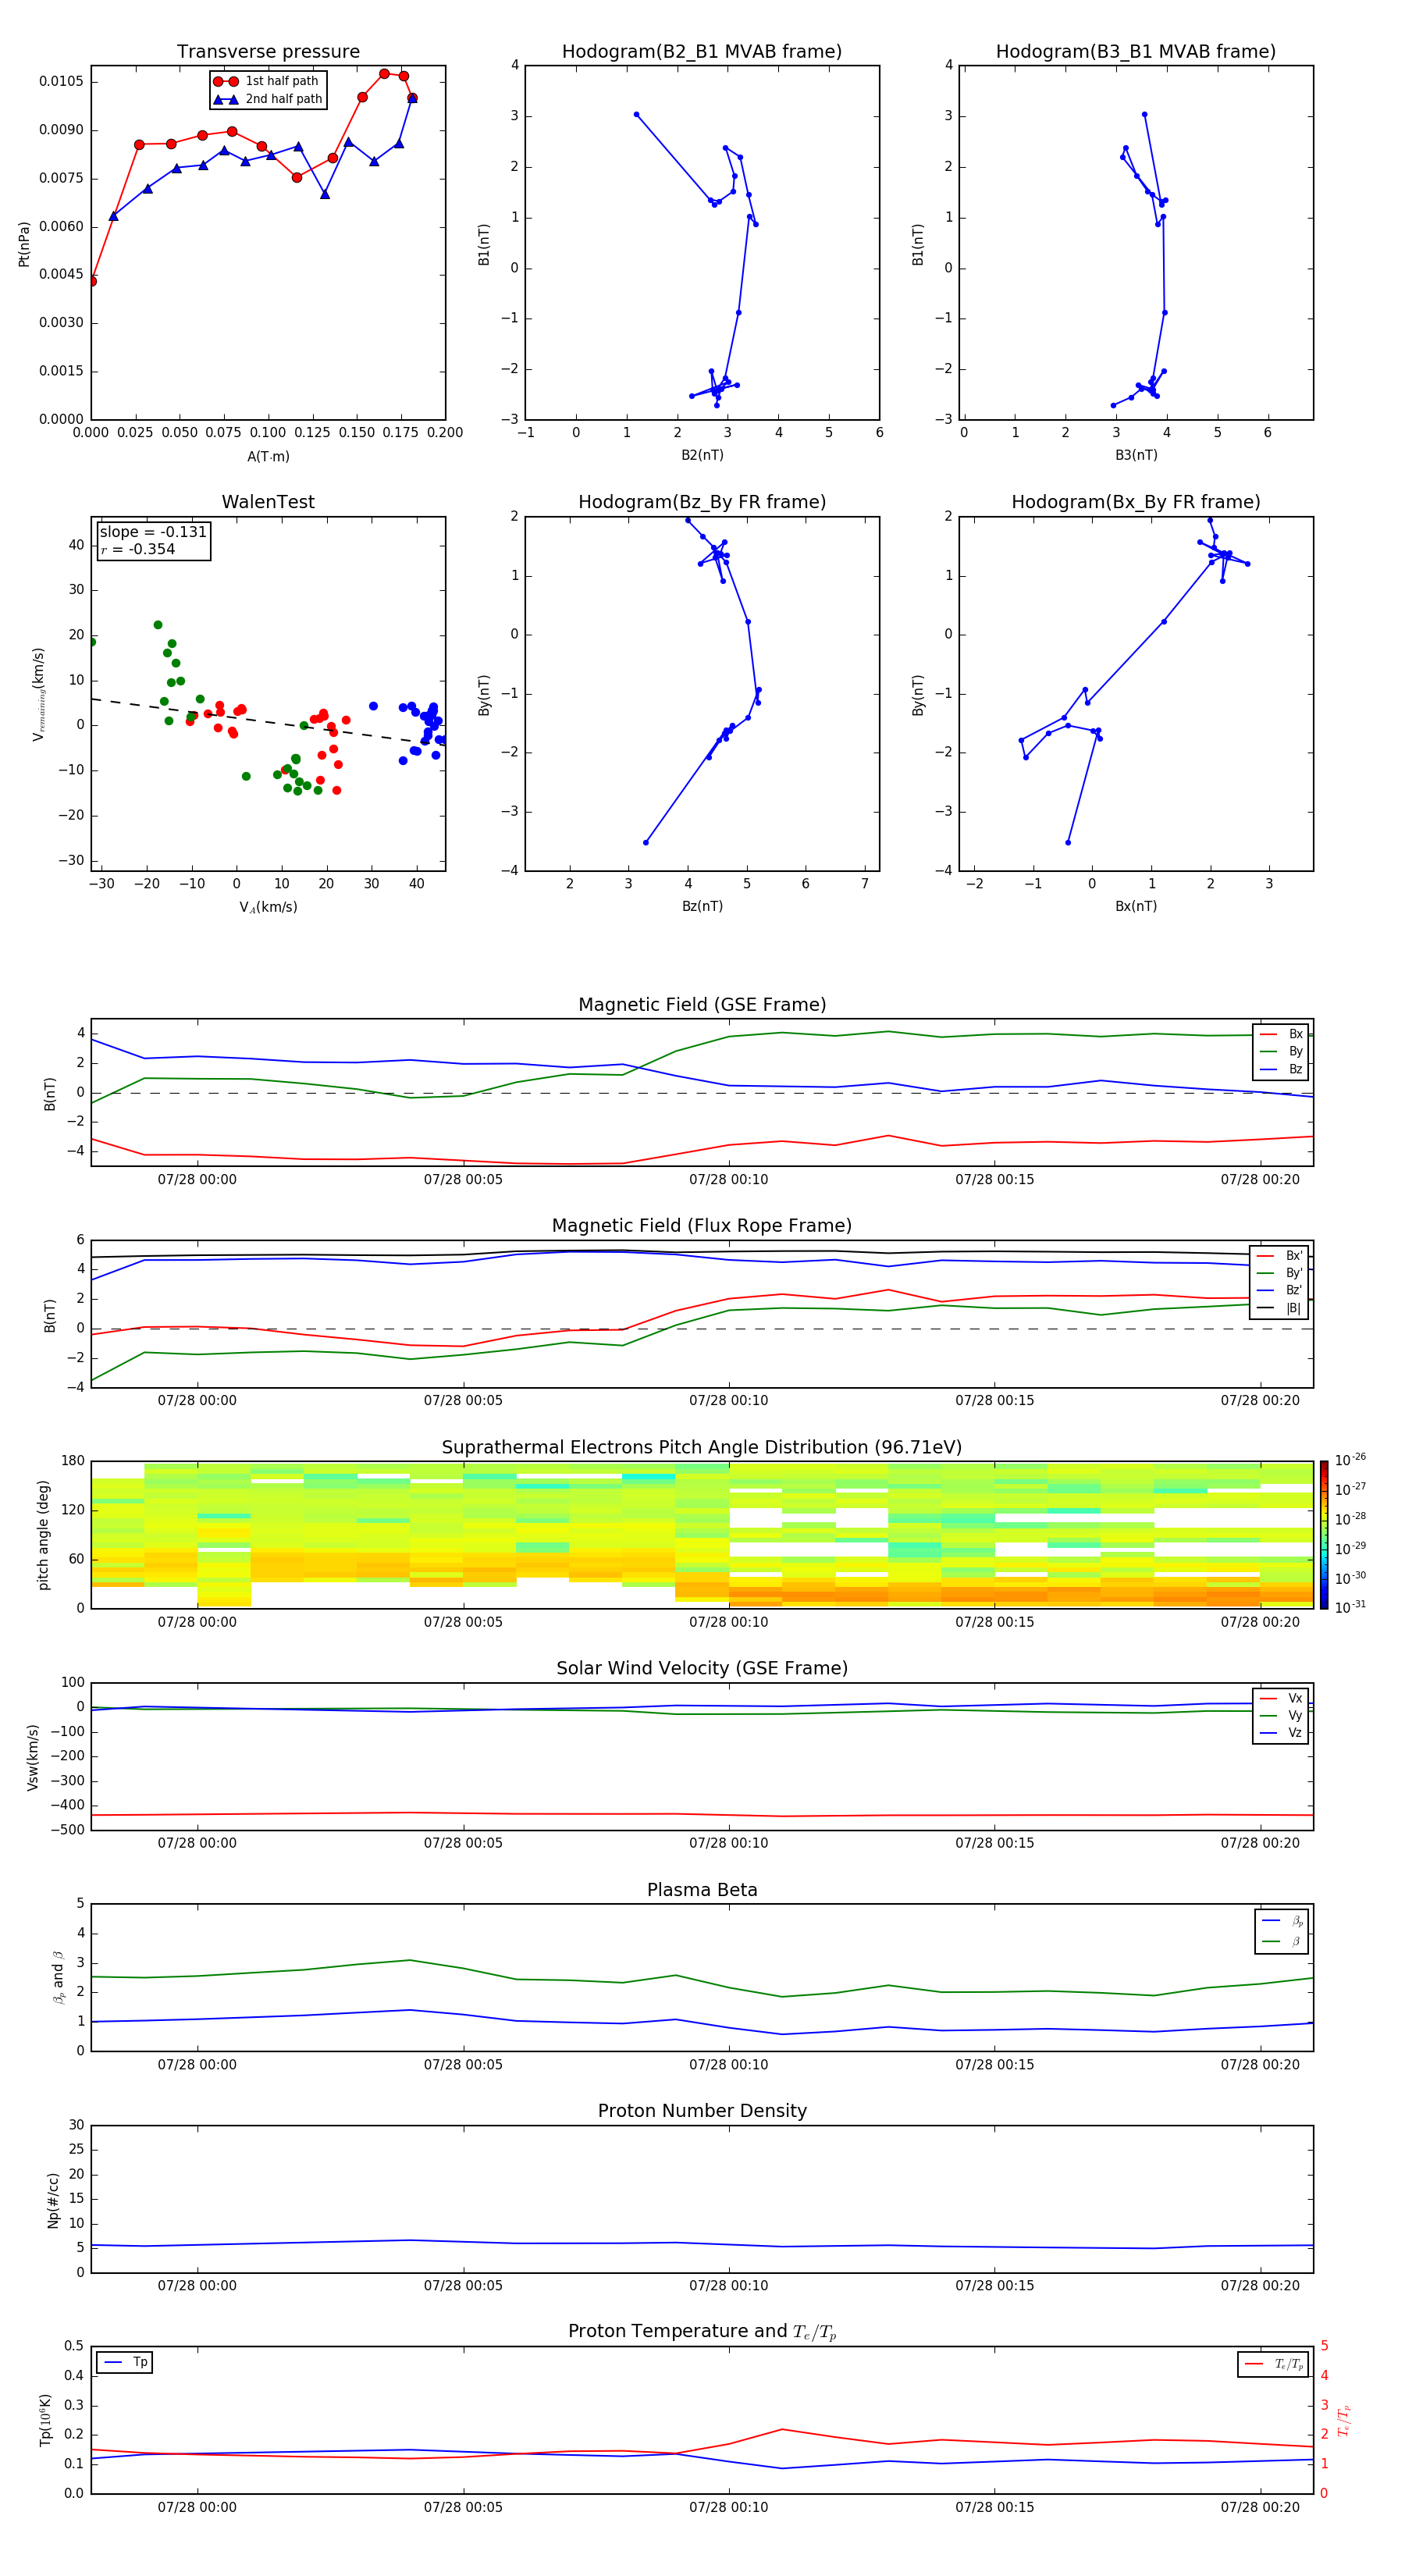The height and width of the screenshot is (2576, 1405).
Task: Click the beta-p legend entry in Plasma Beta
Action: pyautogui.click(x=1282, y=1921)
